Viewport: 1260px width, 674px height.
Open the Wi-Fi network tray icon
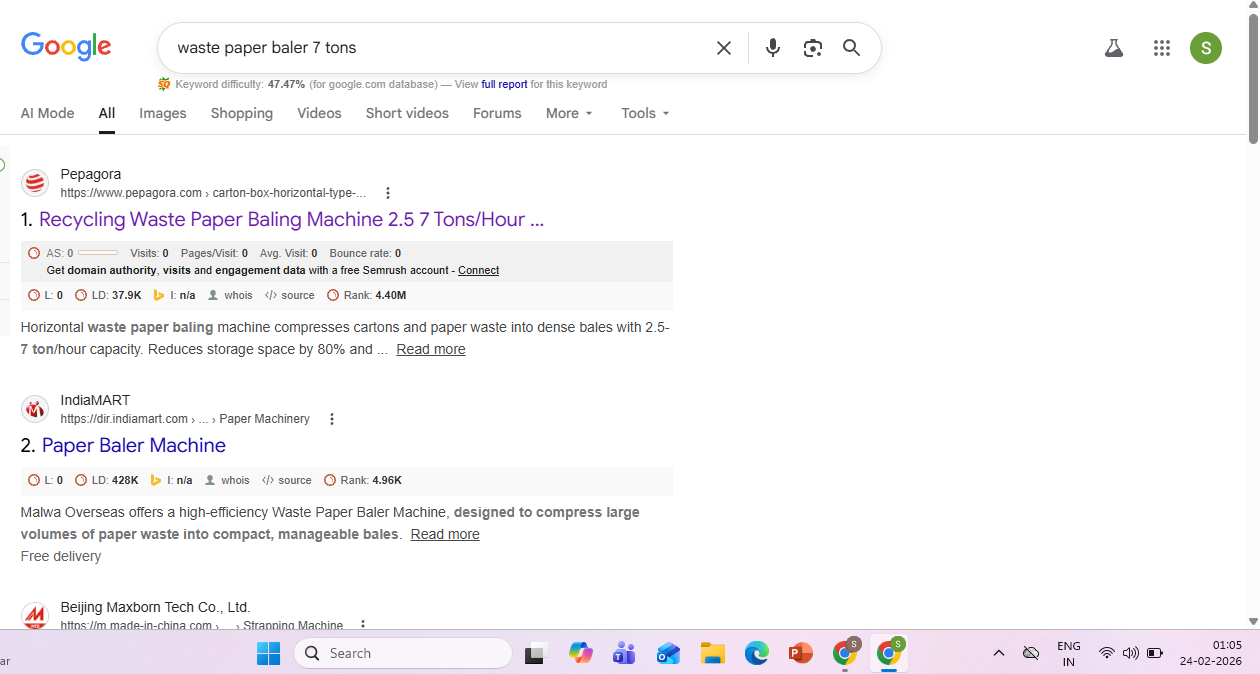tap(1106, 653)
